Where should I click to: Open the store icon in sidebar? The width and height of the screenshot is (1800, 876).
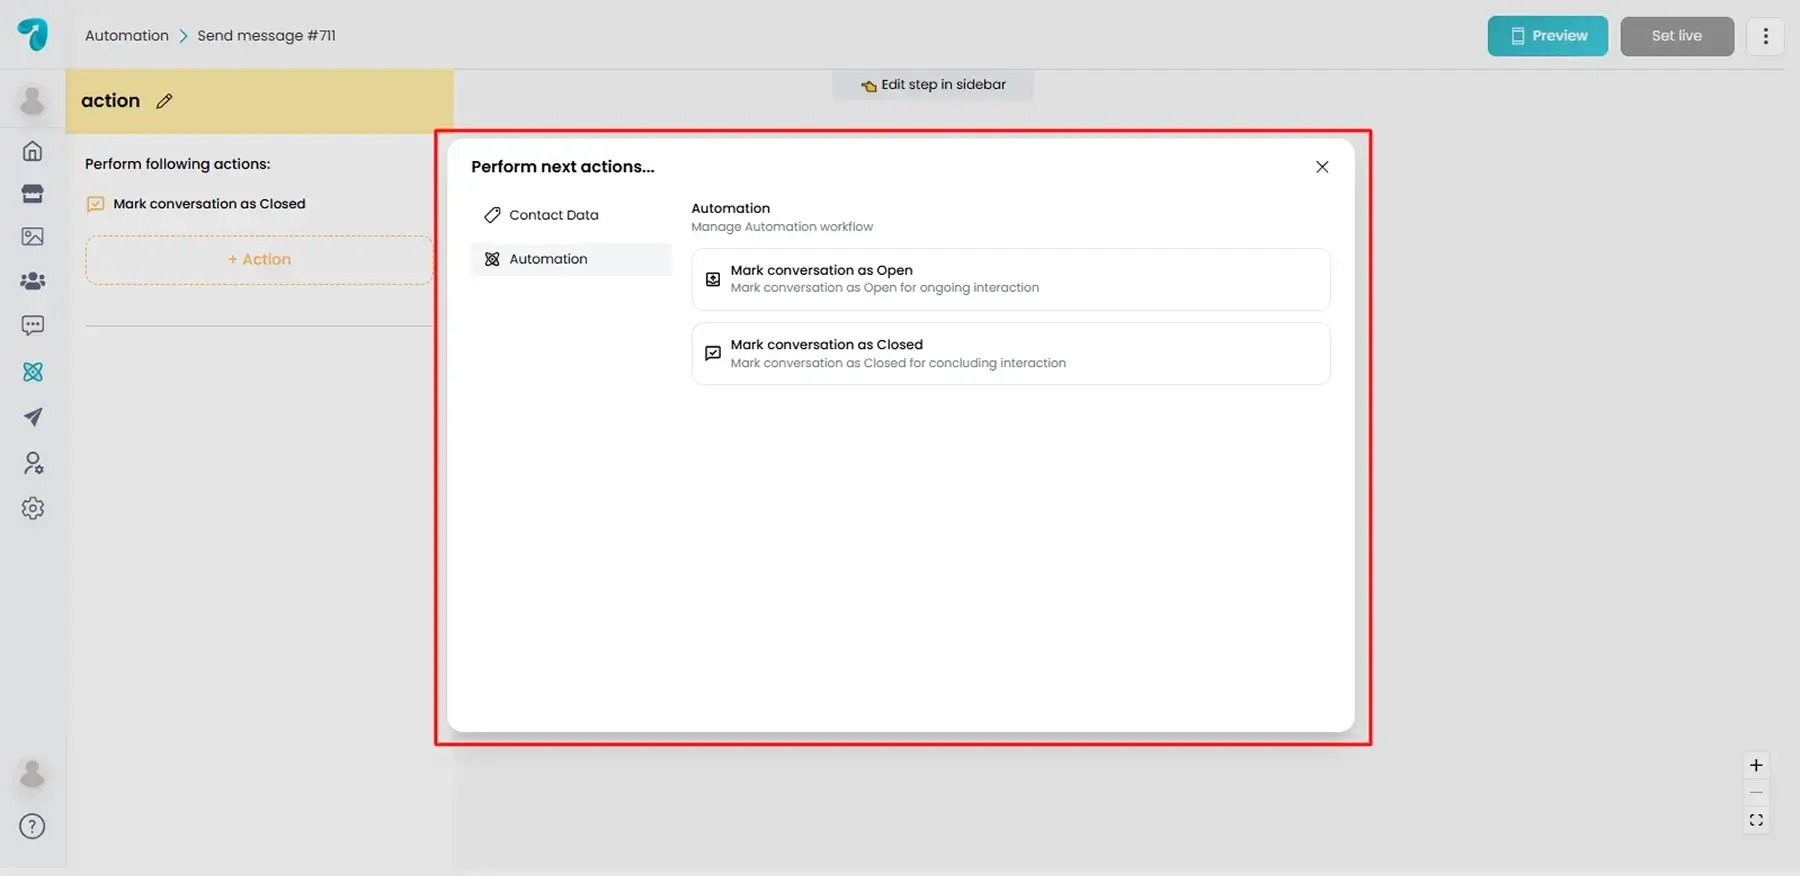tap(33, 194)
